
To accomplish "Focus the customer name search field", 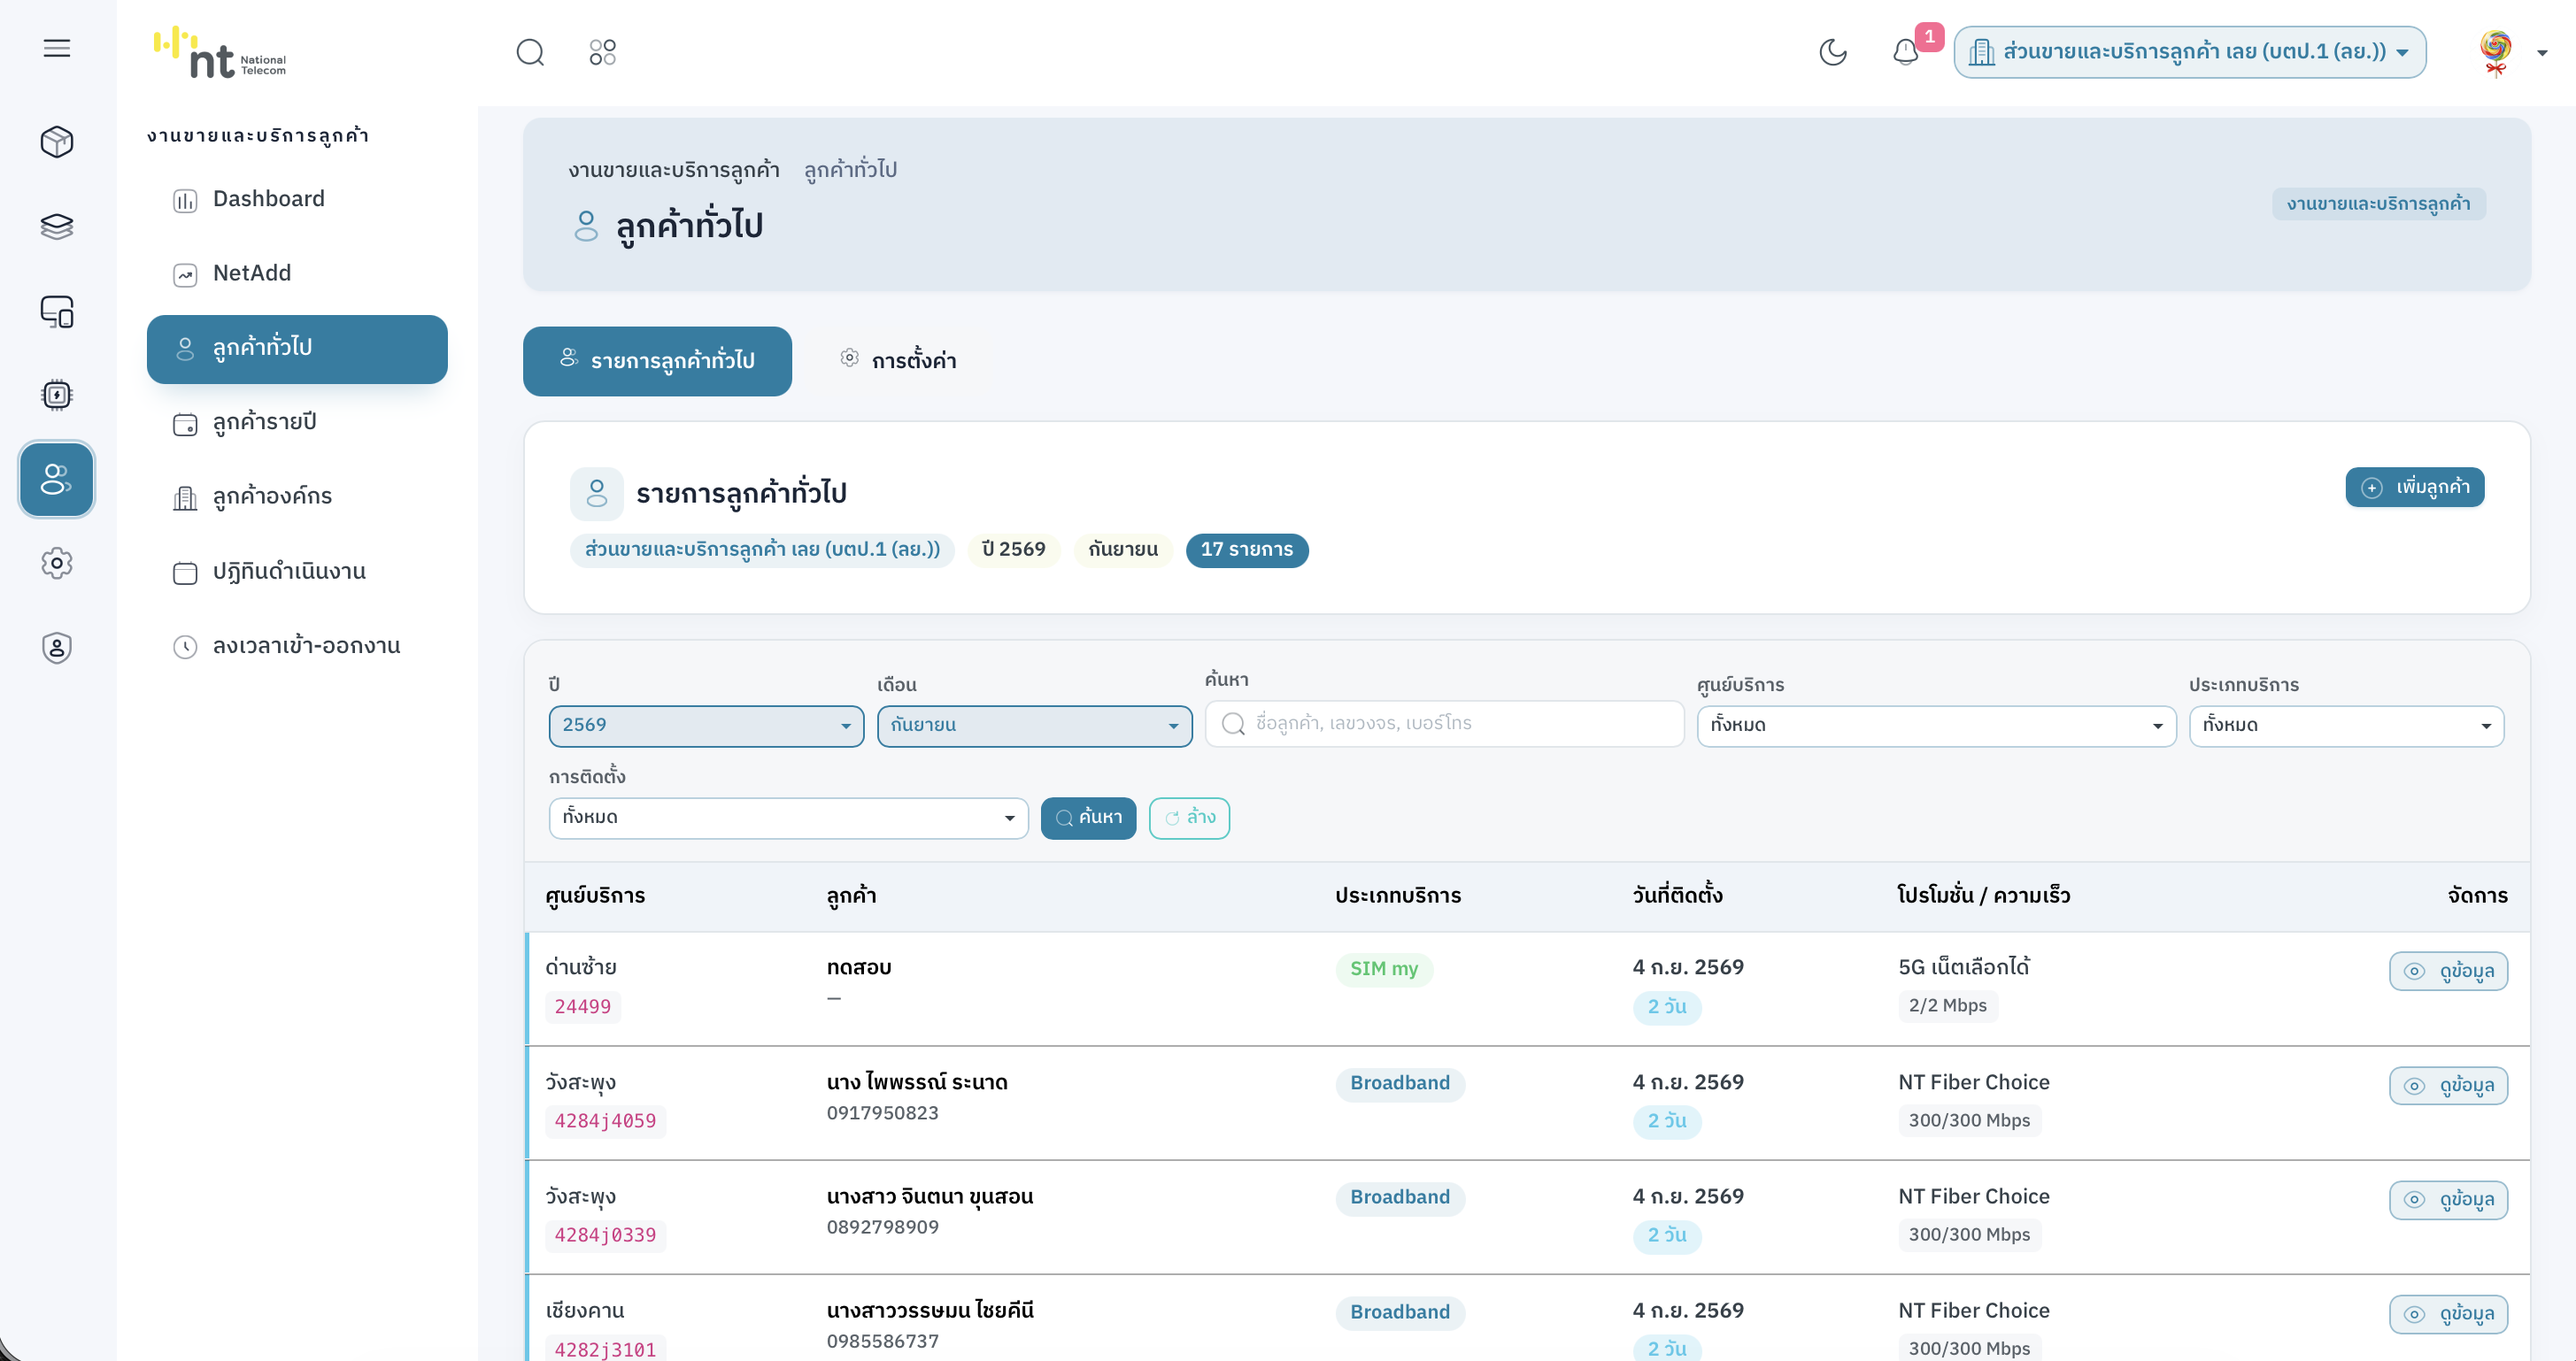I will 1444,723.
